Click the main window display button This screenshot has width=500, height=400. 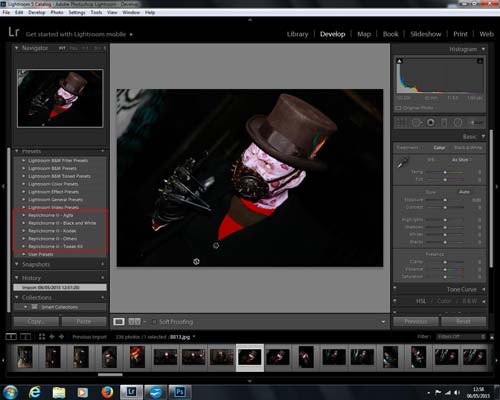coord(11,337)
